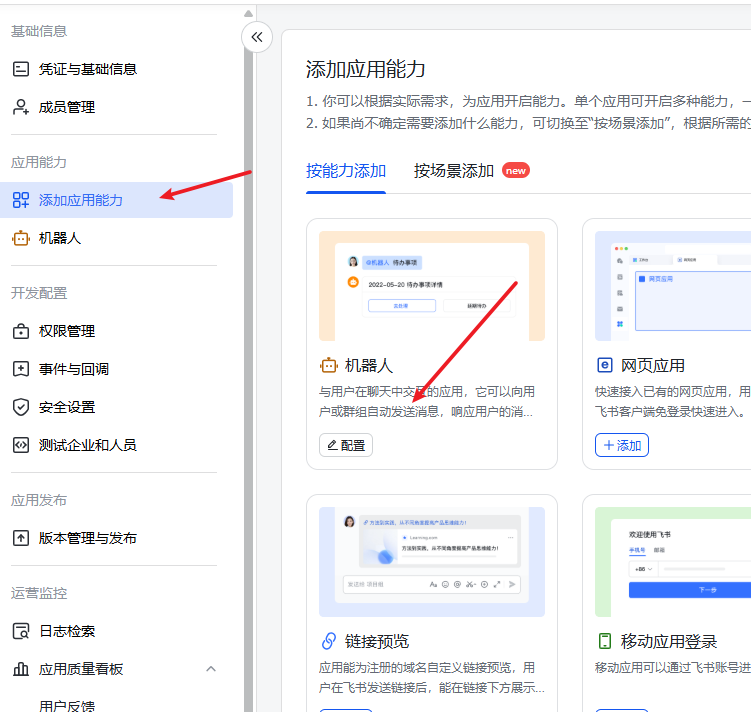Click the 网页应用 card title
Screen dimensions: 751x712
point(653,366)
